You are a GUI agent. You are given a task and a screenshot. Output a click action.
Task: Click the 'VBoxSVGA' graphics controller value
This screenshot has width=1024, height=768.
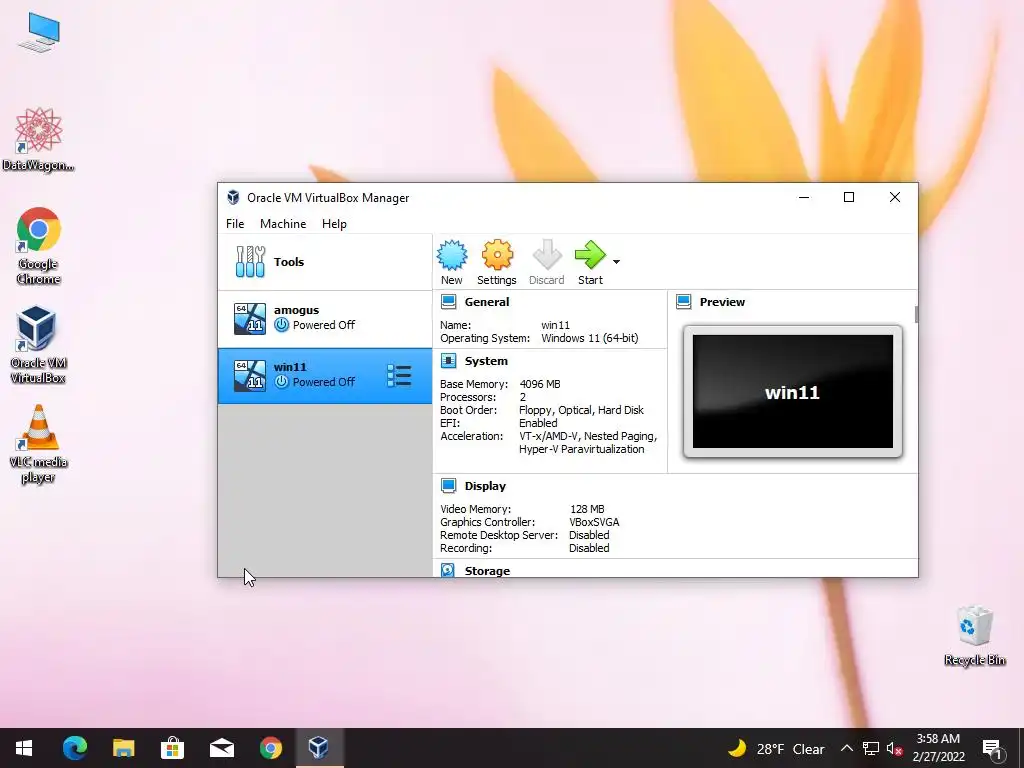pyautogui.click(x=594, y=522)
